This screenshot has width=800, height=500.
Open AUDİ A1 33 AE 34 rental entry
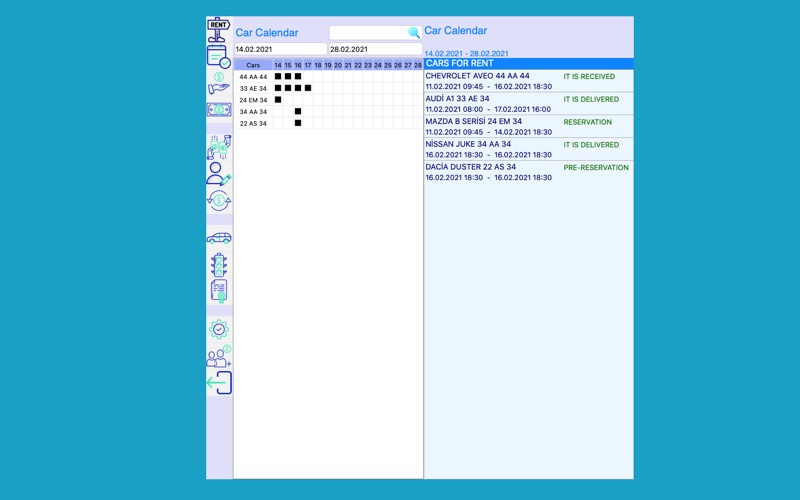coord(529,104)
